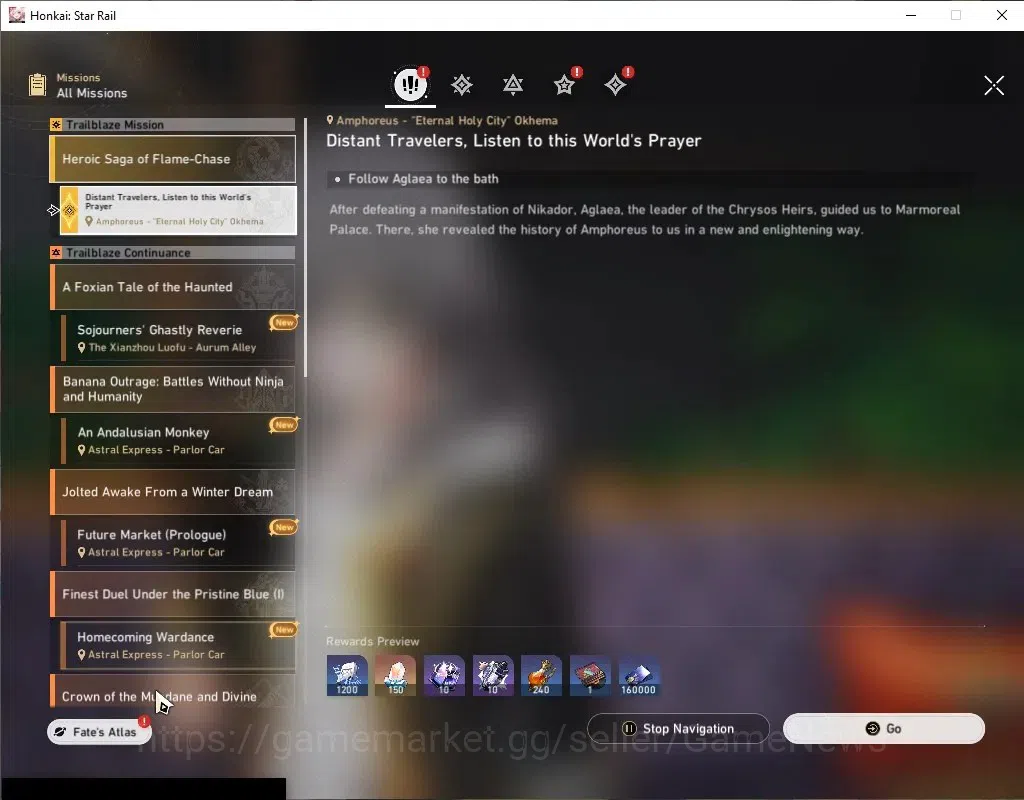Close the missions panel with the X

click(x=994, y=85)
